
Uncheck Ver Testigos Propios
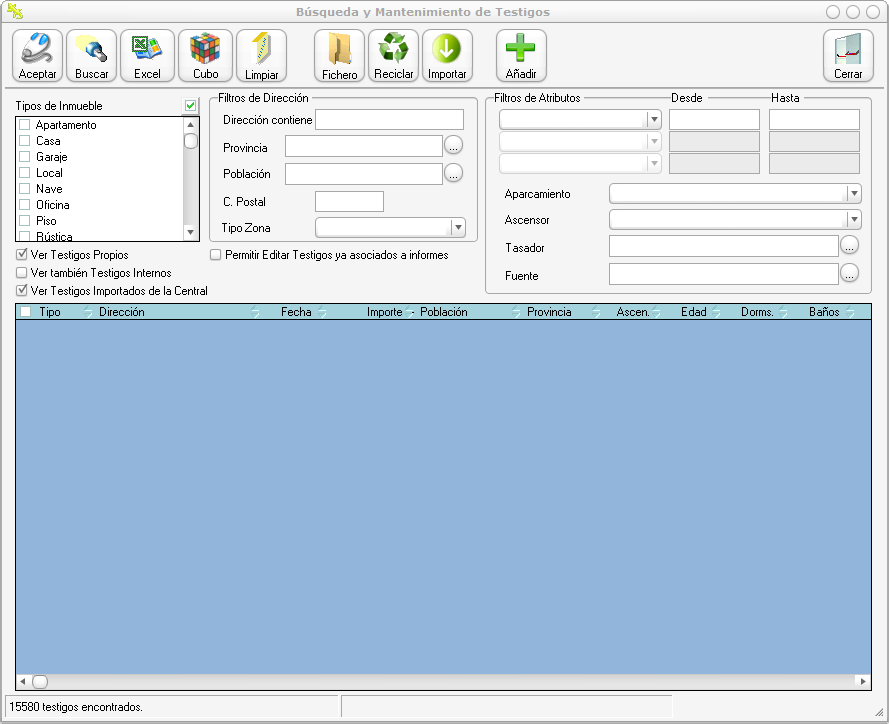click(x=23, y=255)
